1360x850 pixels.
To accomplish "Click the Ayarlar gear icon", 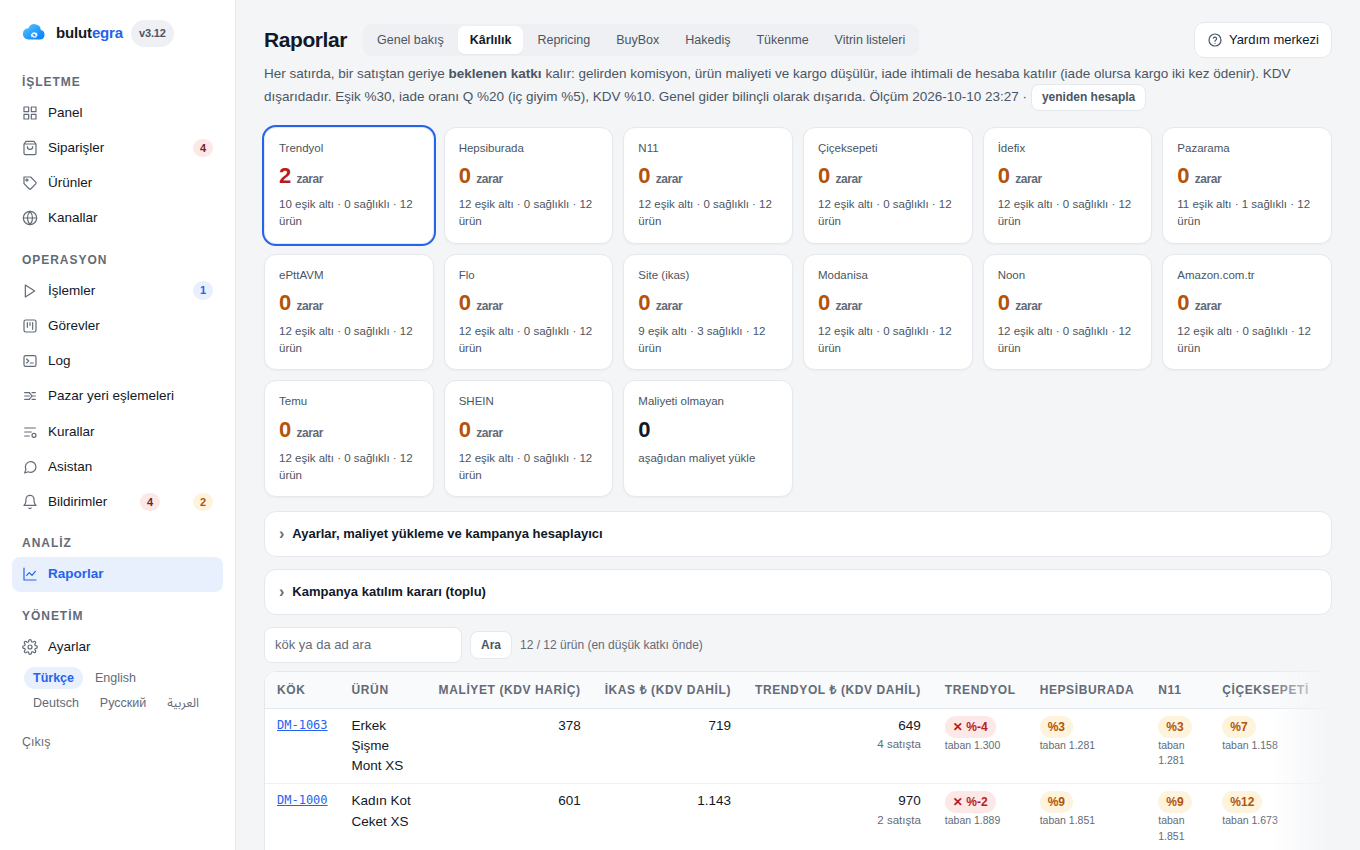I will (30, 647).
